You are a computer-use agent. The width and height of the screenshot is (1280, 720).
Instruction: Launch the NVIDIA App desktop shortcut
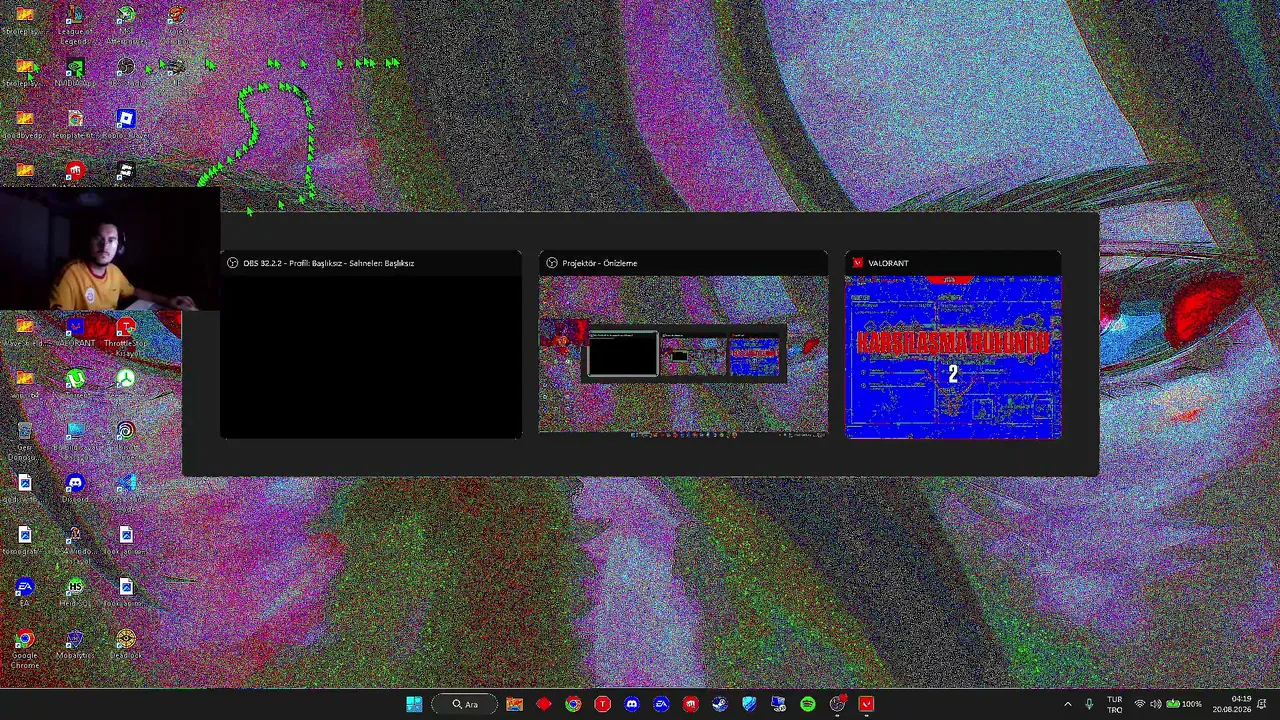coord(75,74)
